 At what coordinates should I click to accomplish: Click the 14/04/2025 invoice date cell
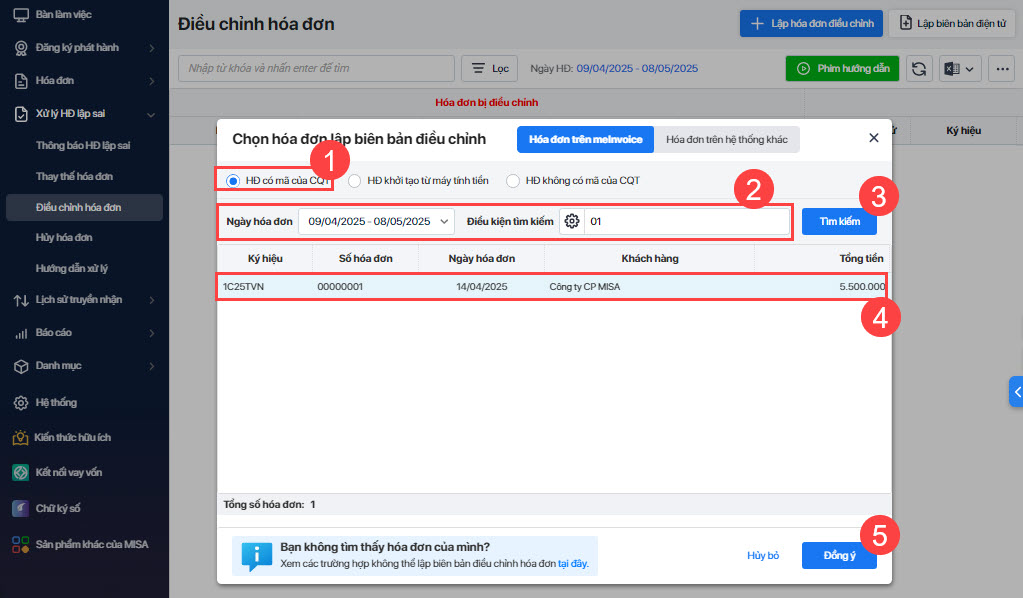click(481, 287)
